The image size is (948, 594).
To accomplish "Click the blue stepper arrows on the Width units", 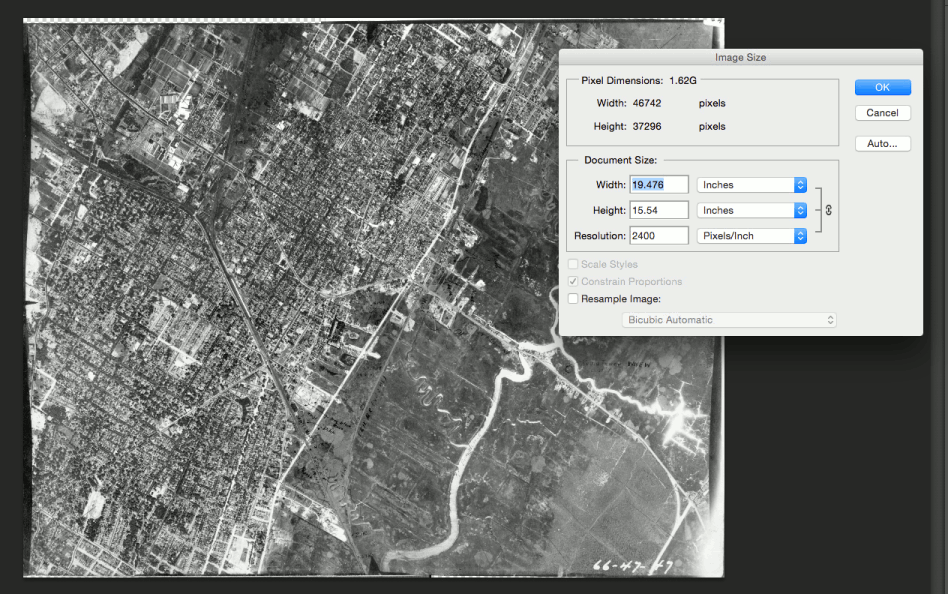I will [799, 184].
